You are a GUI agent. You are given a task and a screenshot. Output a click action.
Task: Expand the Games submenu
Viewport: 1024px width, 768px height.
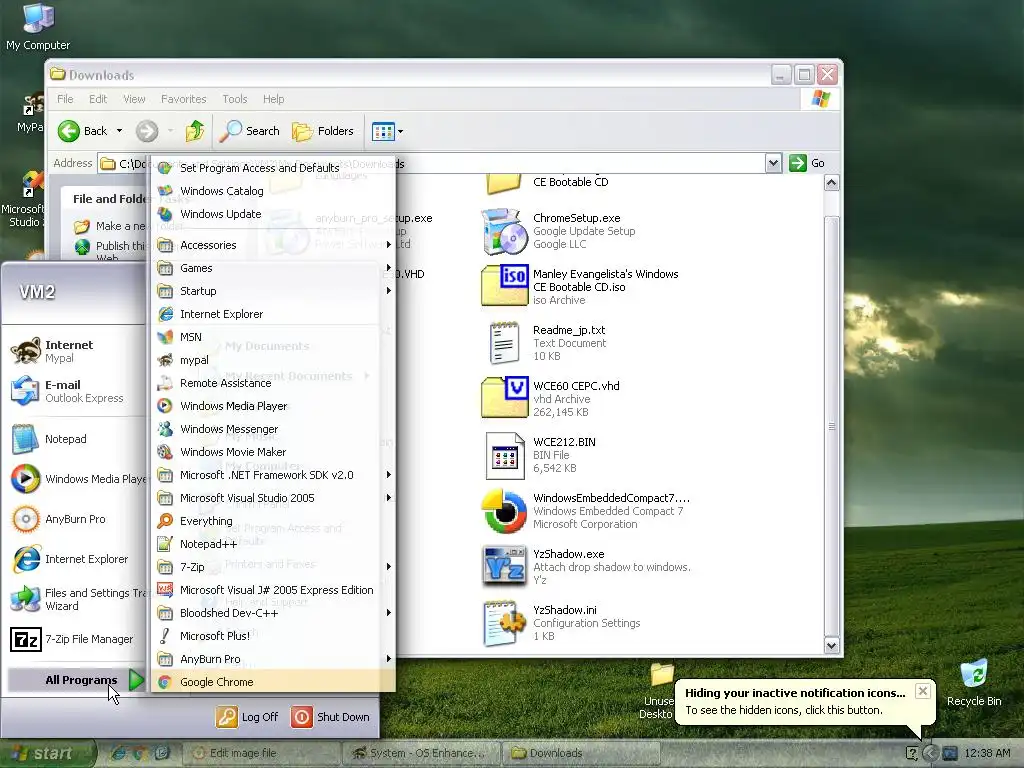[273, 268]
